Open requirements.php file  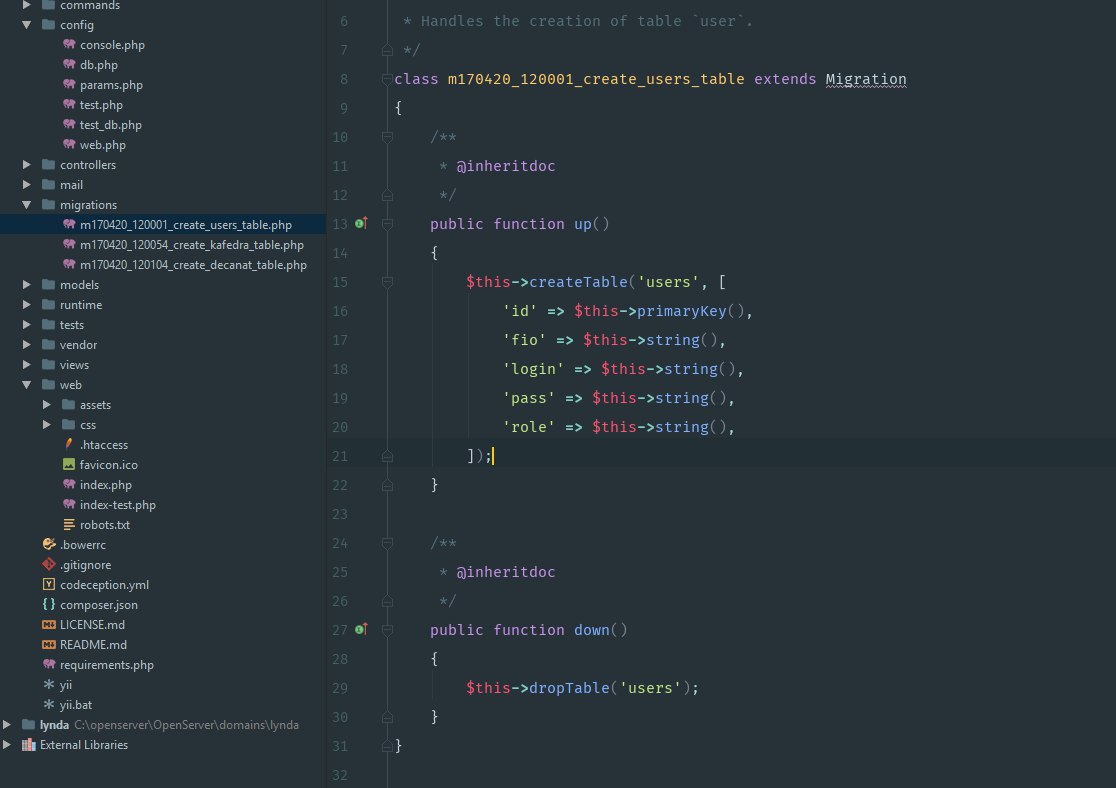(x=107, y=664)
